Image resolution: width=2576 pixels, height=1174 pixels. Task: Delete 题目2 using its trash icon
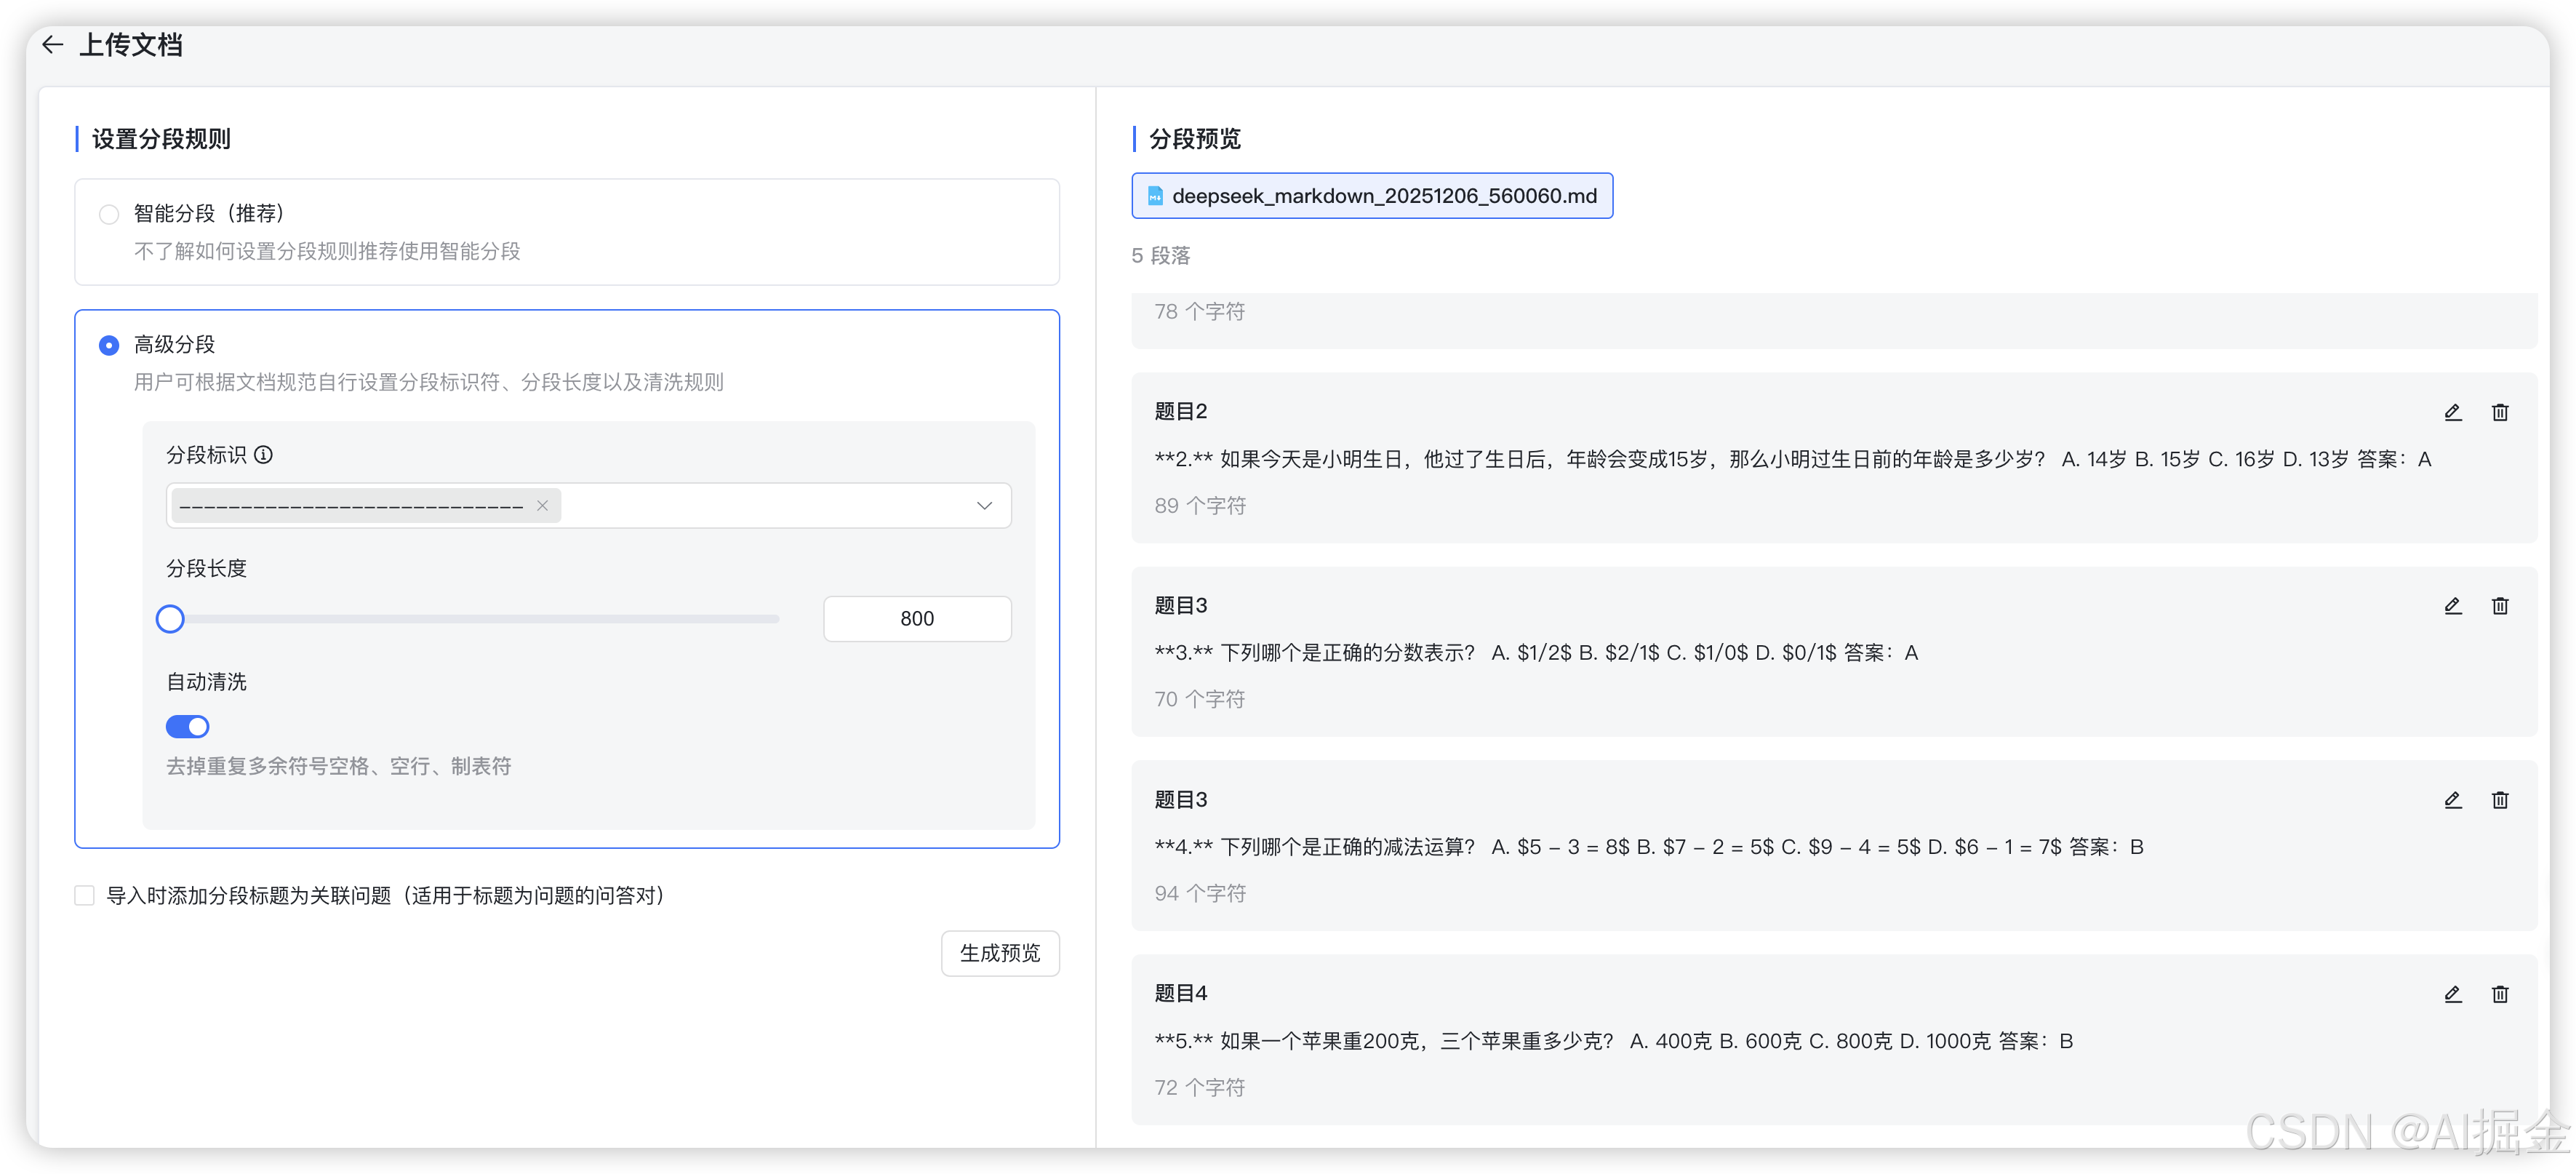tap(2500, 412)
